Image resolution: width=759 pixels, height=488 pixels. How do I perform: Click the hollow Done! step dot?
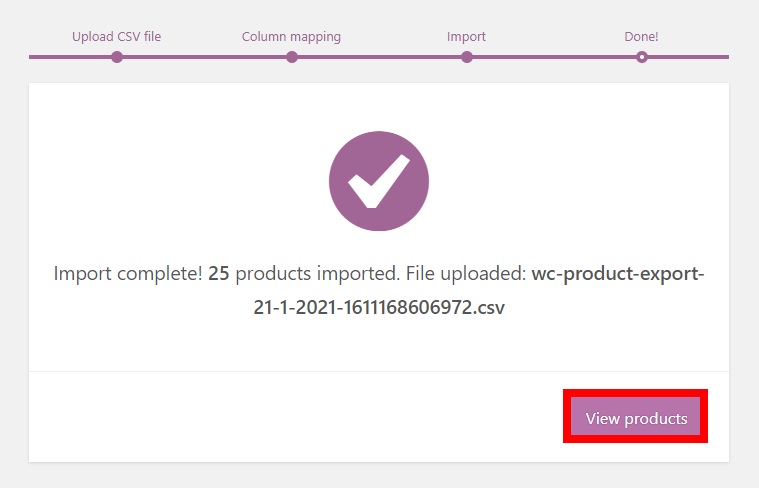point(641,57)
